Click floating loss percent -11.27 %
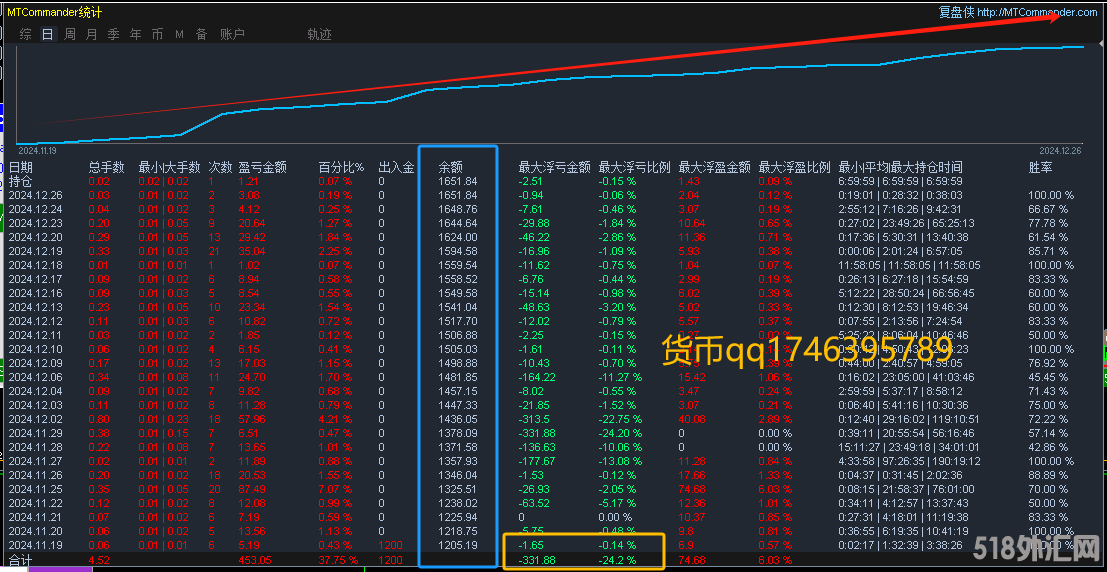The height and width of the screenshot is (572, 1107). click(x=621, y=377)
